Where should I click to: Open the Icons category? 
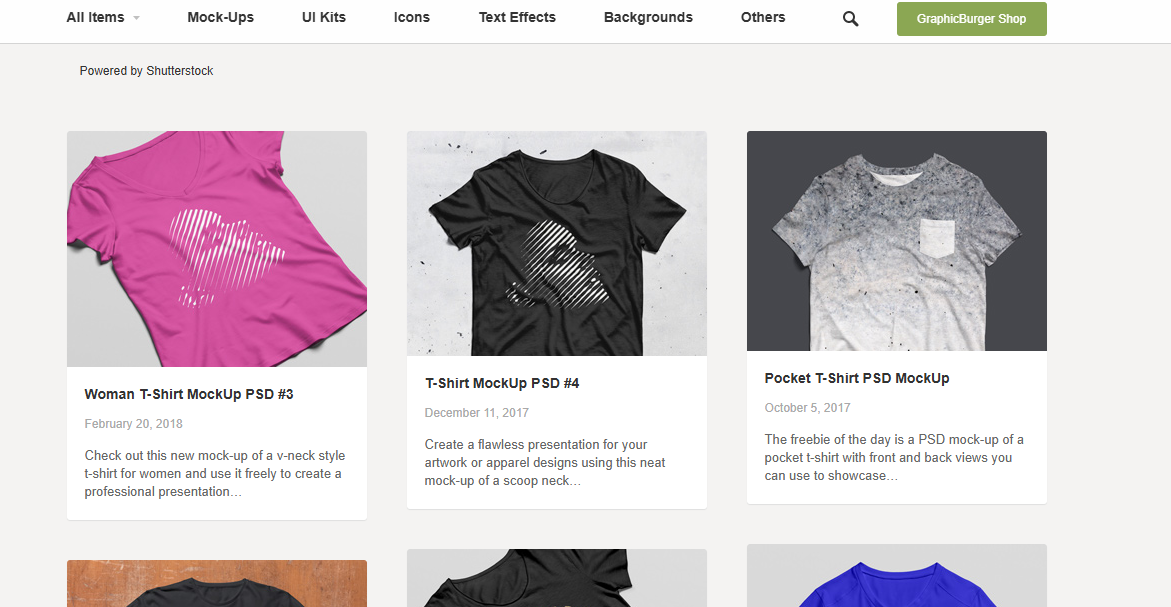coord(412,17)
